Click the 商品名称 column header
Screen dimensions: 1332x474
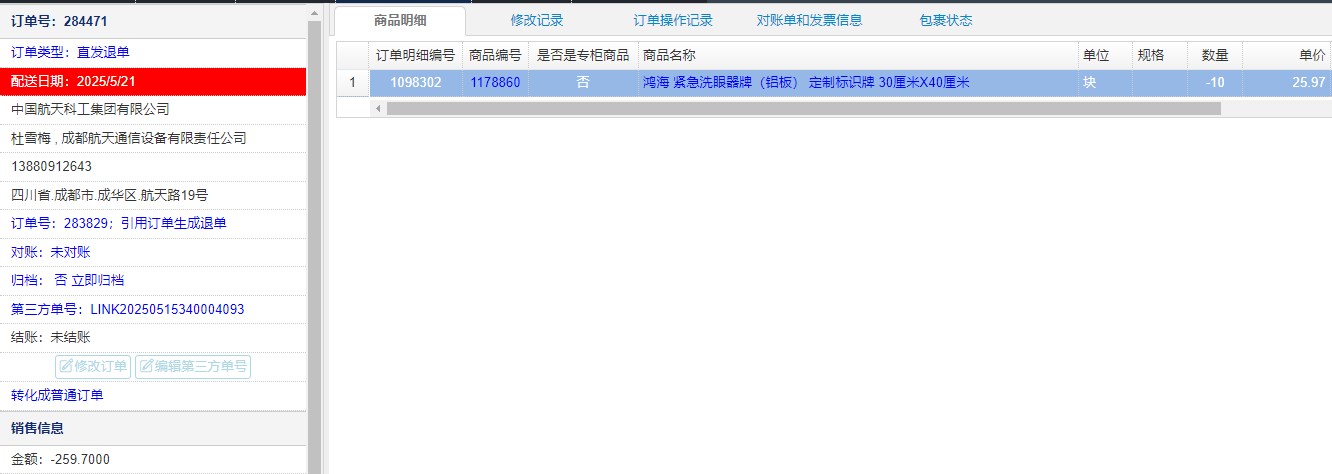857,56
